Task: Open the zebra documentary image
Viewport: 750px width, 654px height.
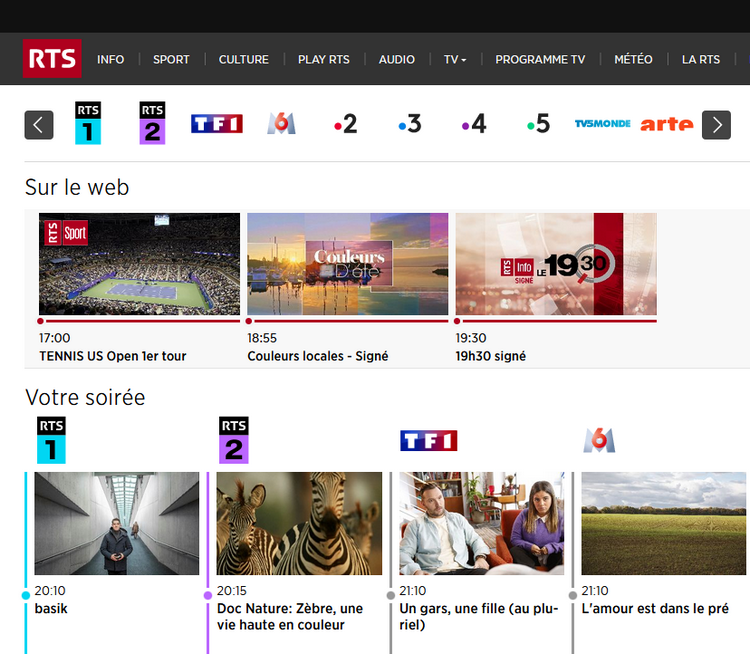Action: click(299, 523)
